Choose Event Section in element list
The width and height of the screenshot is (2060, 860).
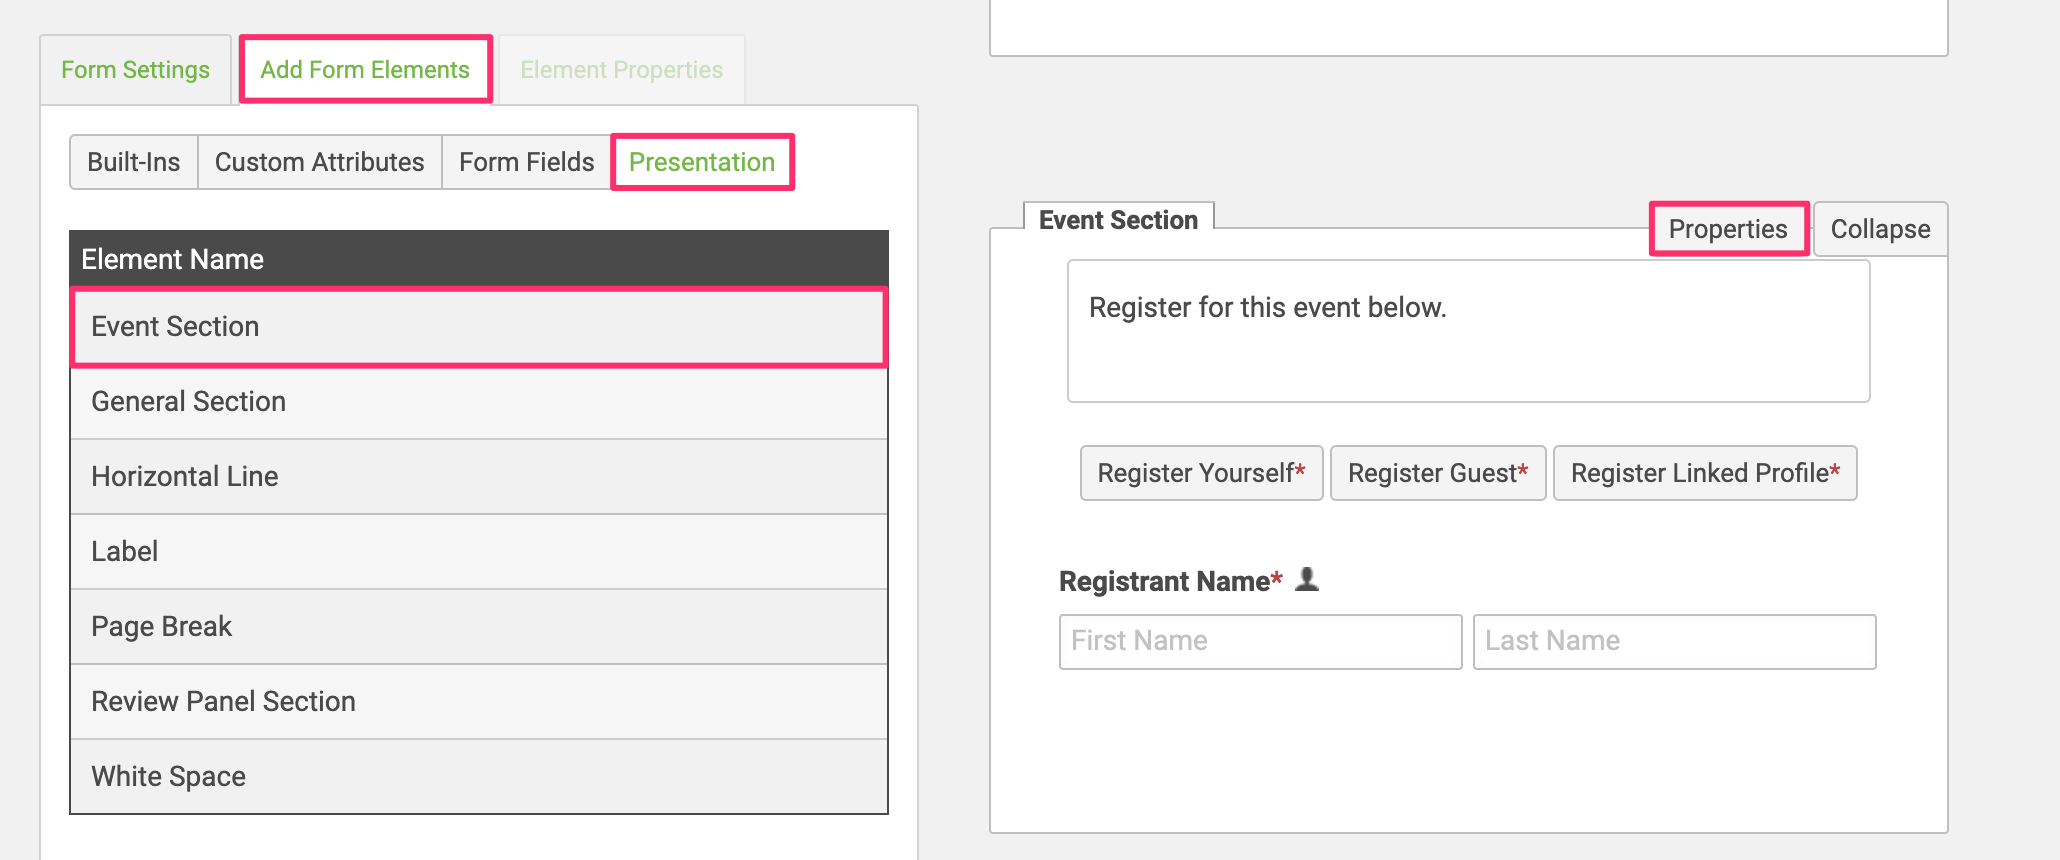(x=479, y=327)
